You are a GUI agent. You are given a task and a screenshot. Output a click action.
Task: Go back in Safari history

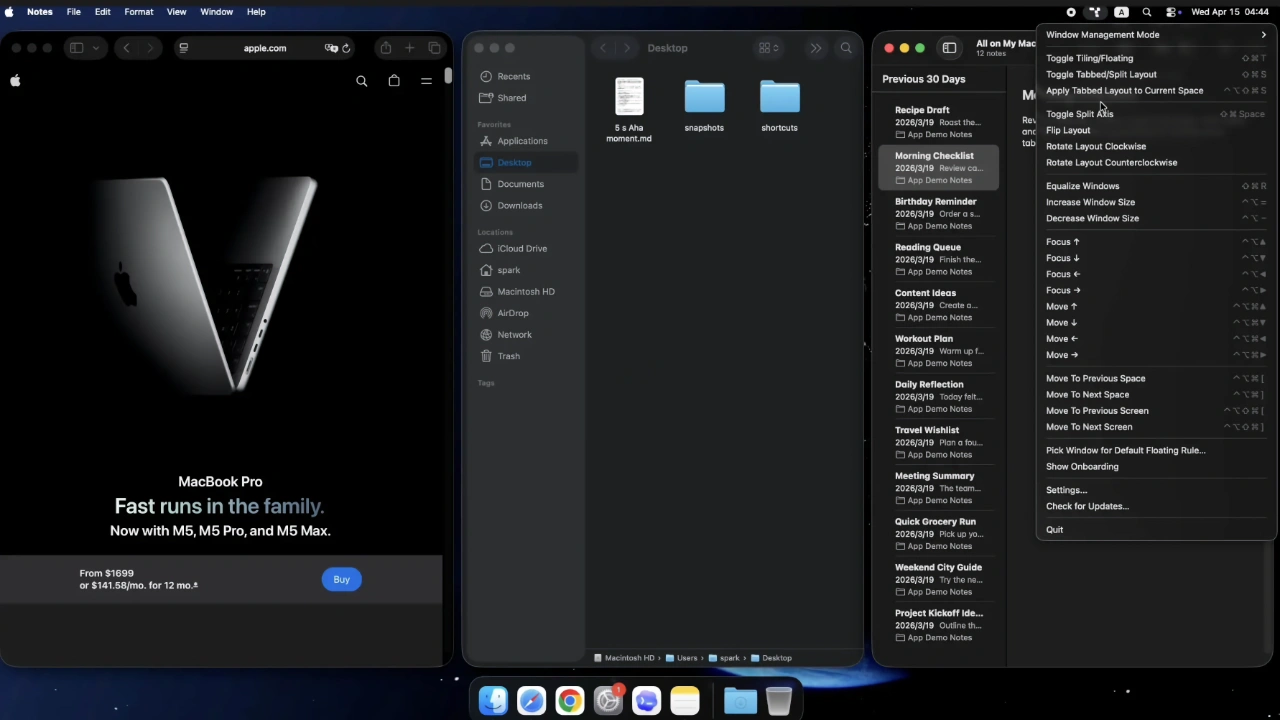pos(126,48)
